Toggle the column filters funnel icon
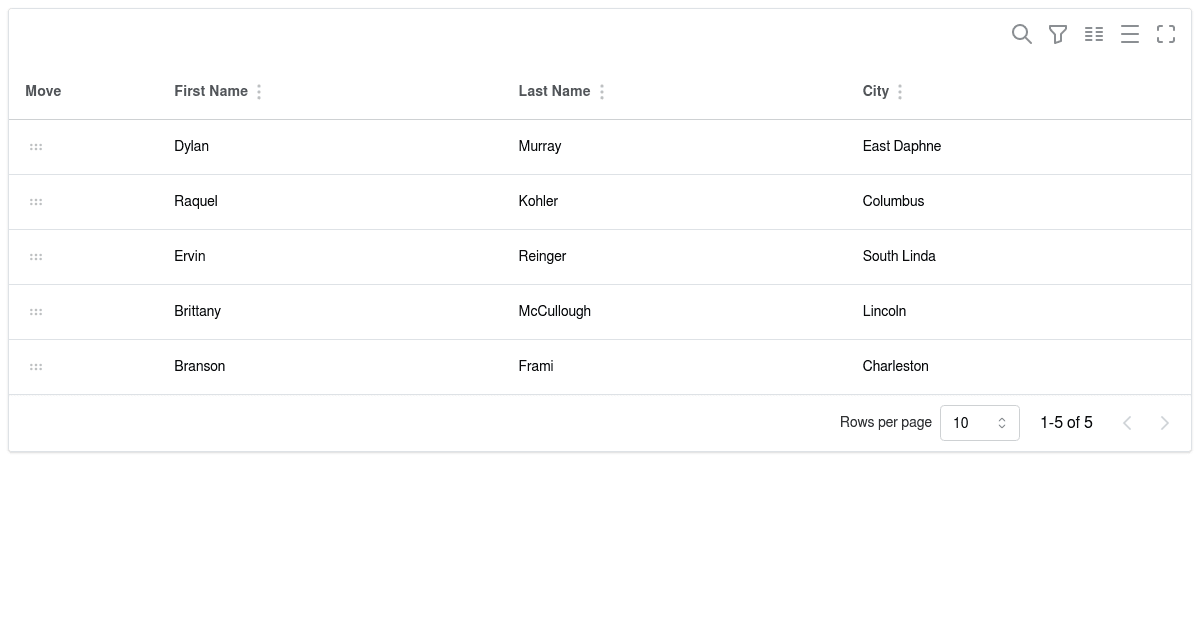 (x=1058, y=34)
